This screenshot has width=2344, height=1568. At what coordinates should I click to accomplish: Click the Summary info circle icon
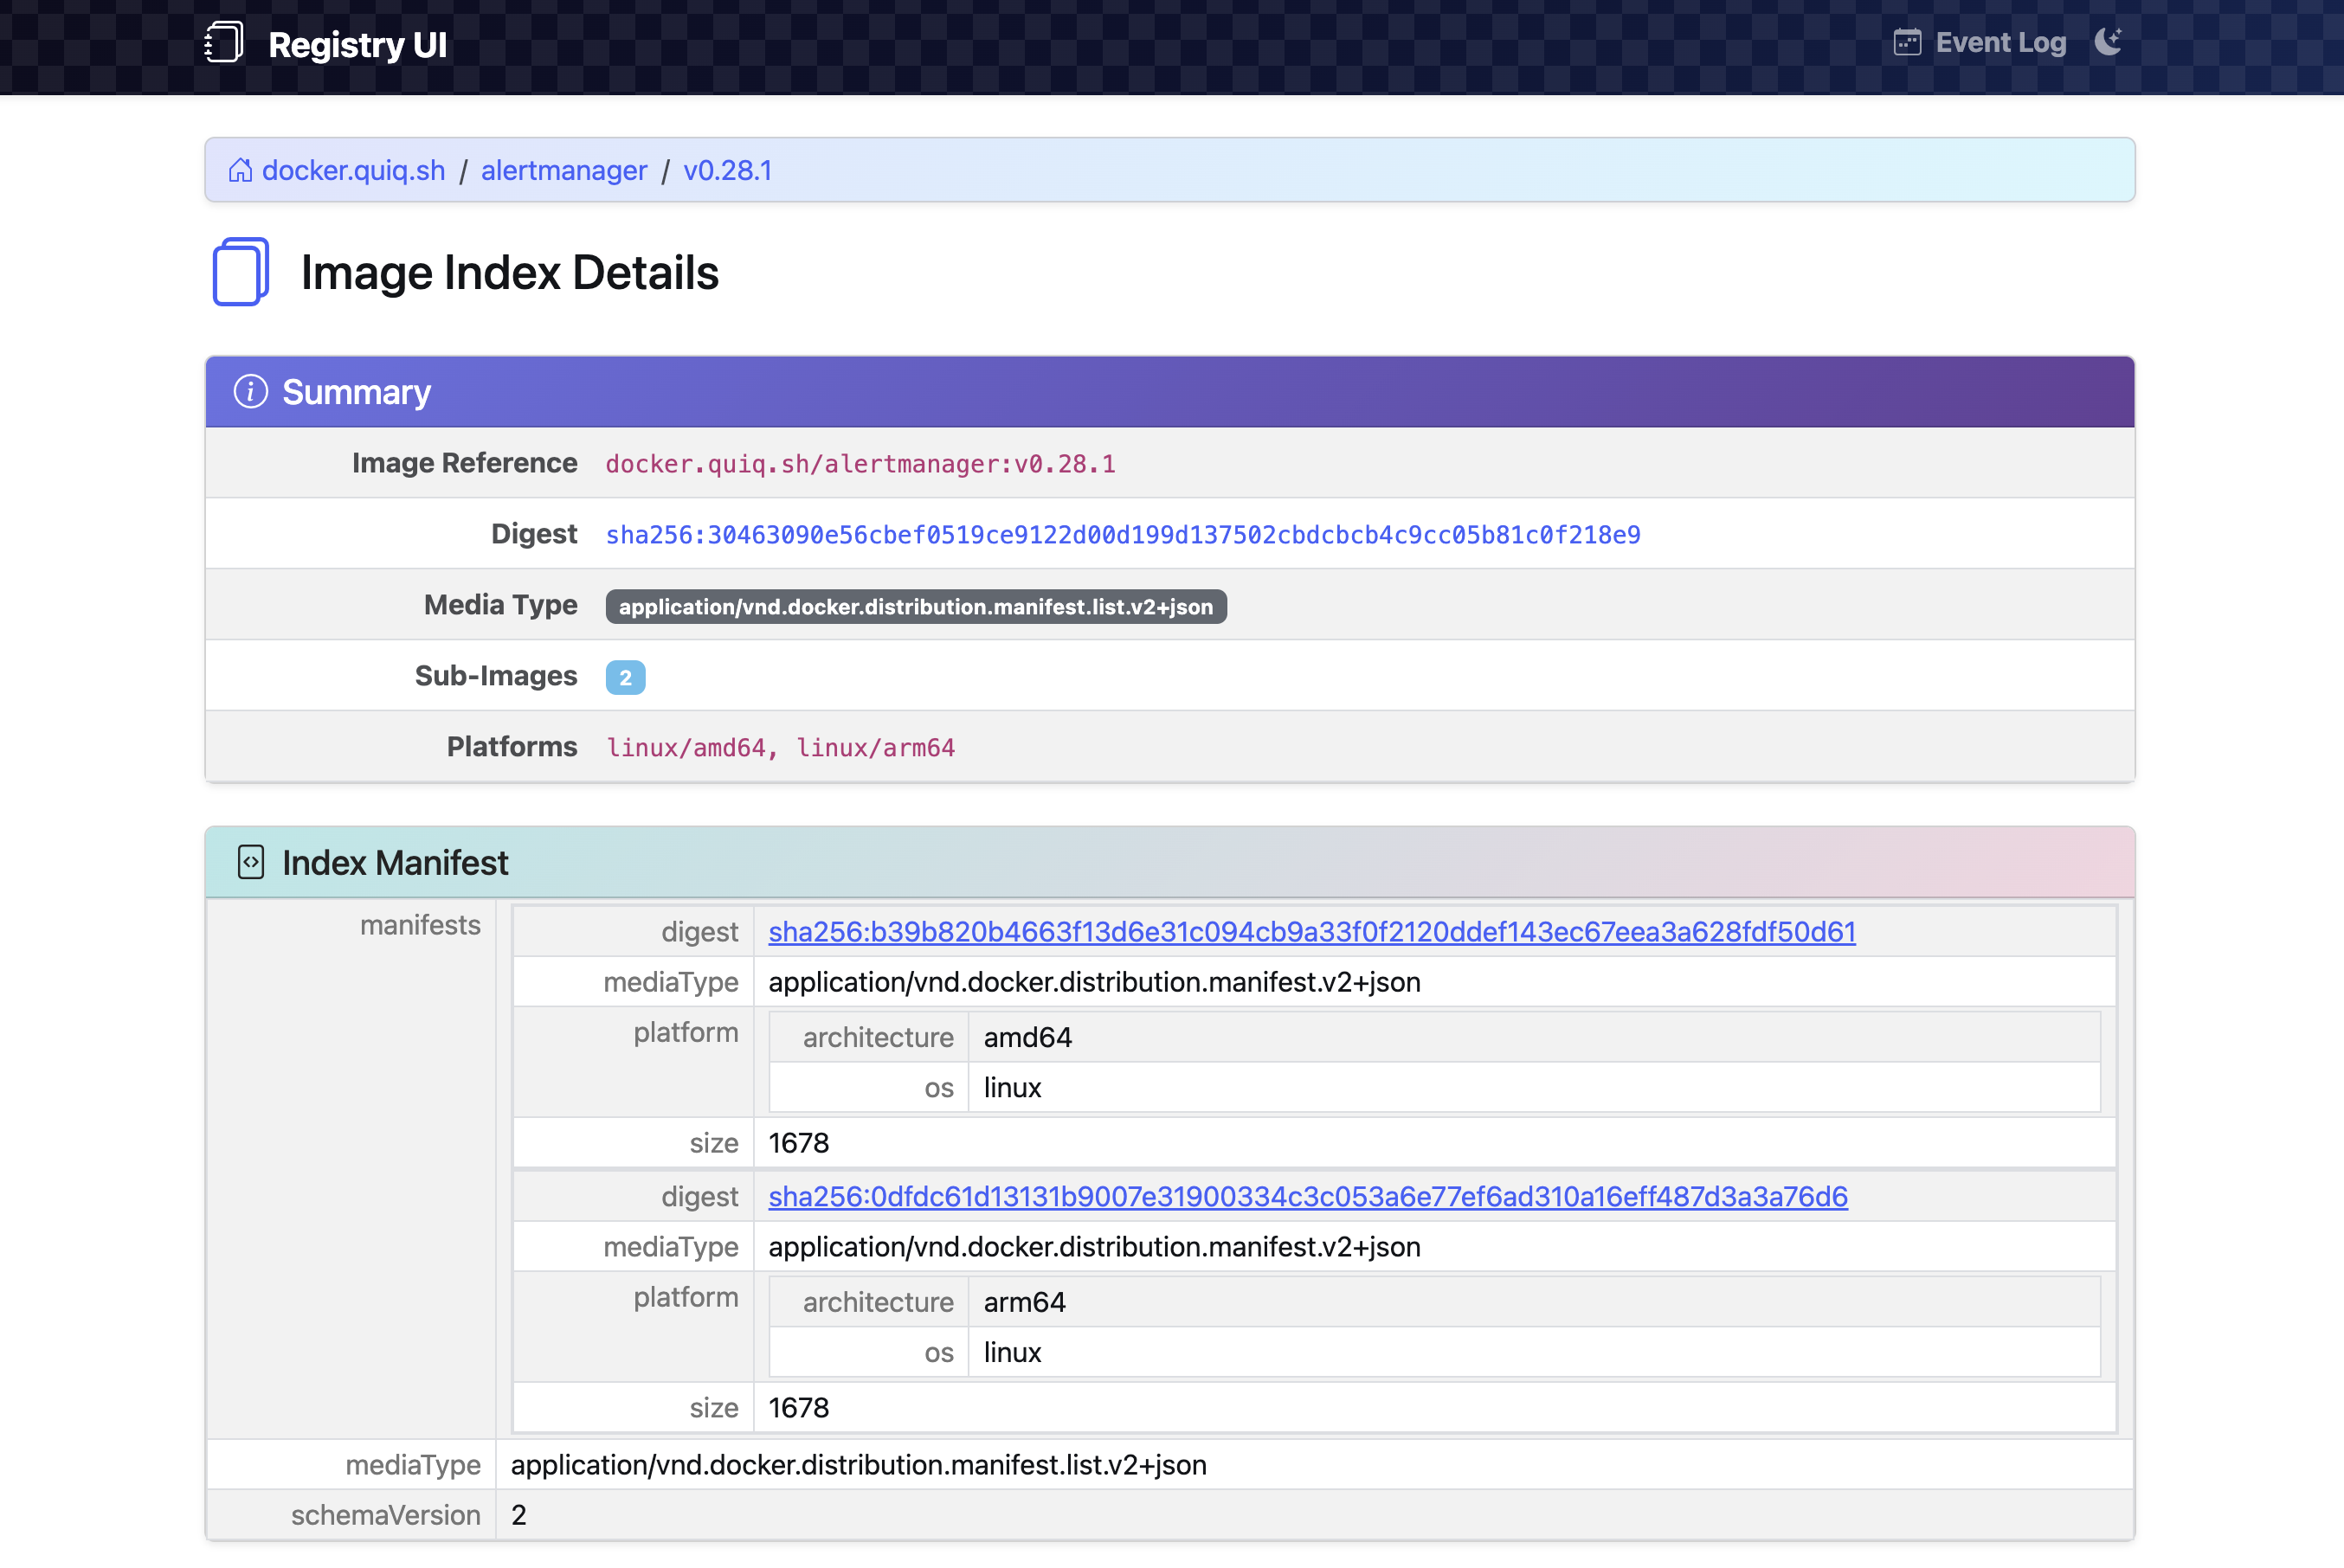click(x=250, y=391)
